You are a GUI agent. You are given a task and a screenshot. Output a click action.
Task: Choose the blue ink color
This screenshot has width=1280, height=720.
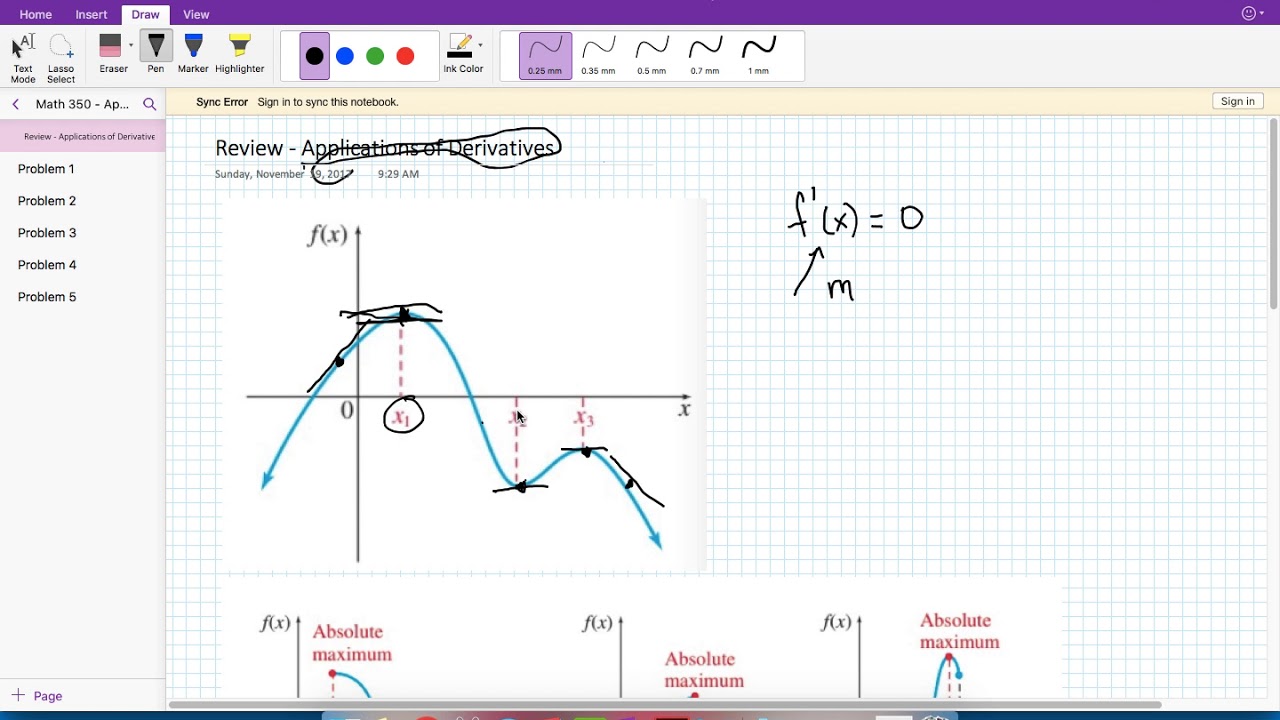click(x=345, y=56)
